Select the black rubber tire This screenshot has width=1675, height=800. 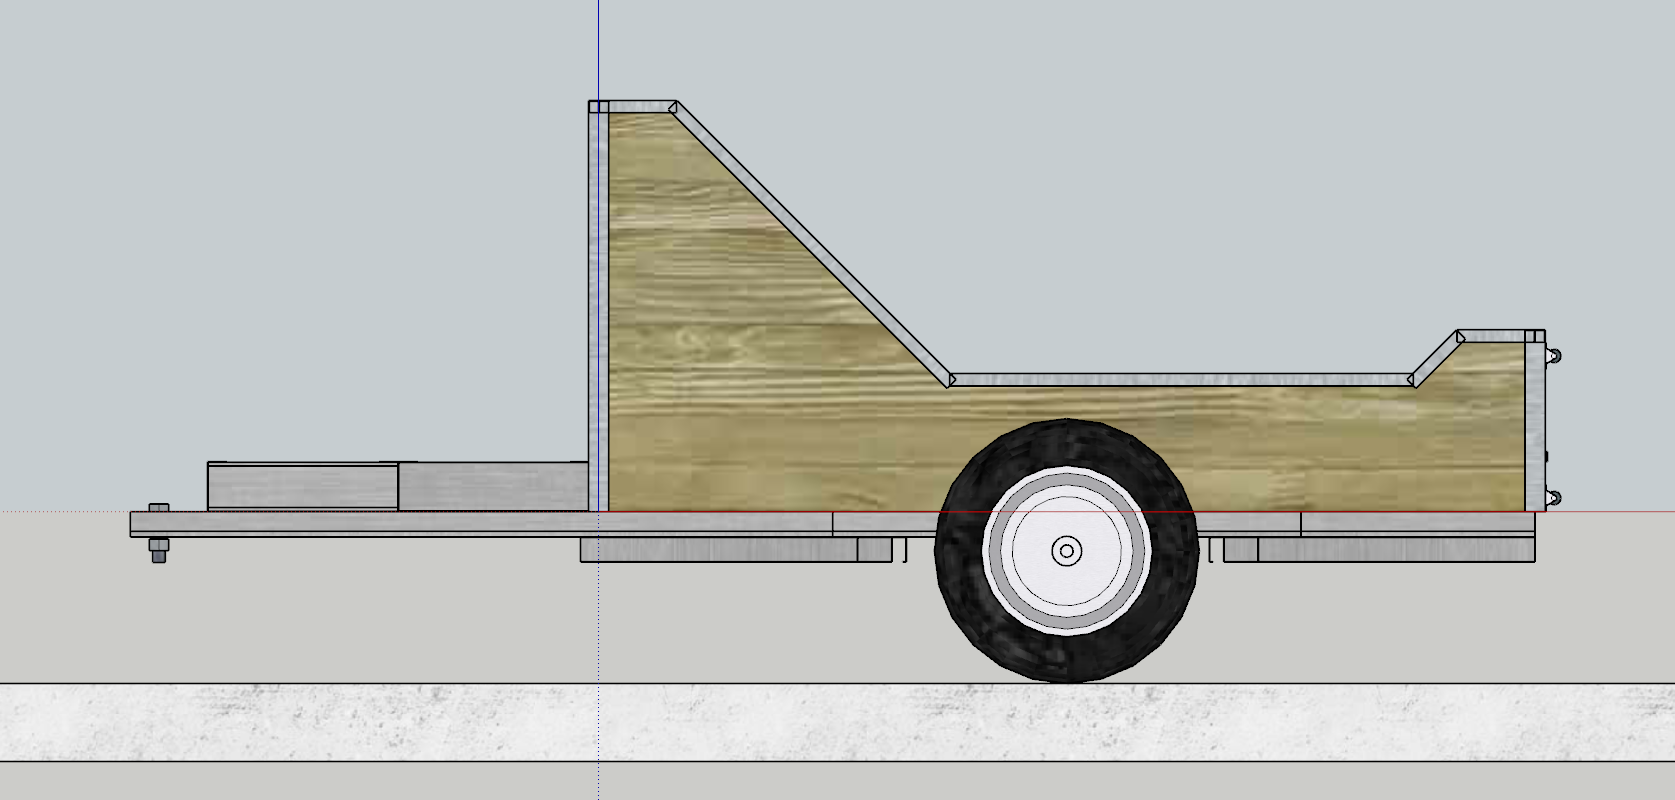[1066, 551]
